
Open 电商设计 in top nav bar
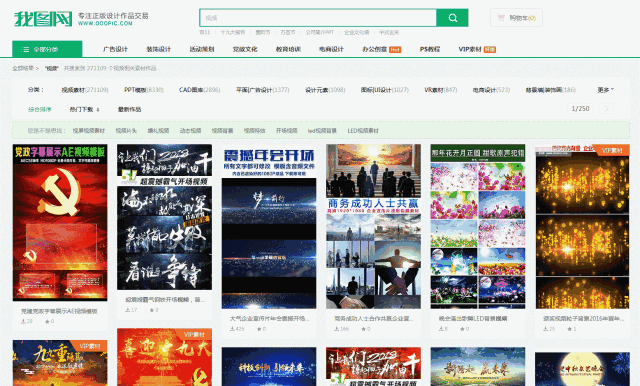[331, 49]
